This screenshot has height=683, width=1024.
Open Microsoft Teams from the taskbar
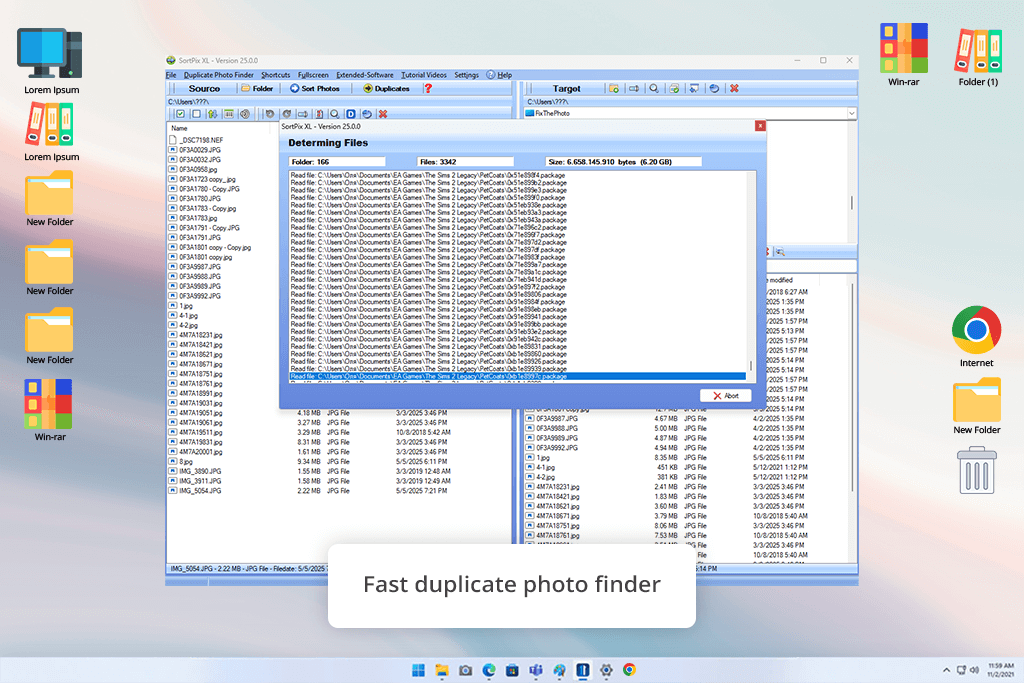coord(536,670)
